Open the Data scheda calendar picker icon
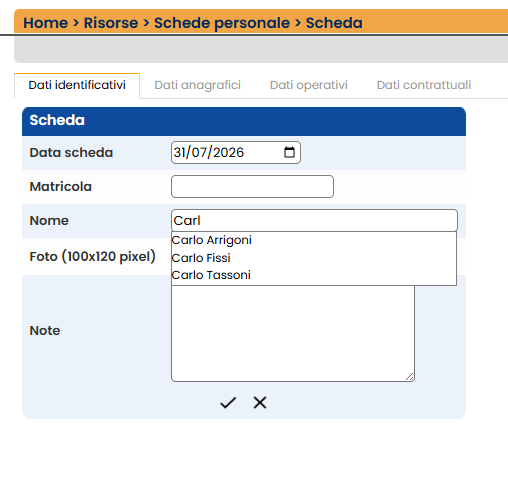The image size is (508, 495). tap(289, 152)
